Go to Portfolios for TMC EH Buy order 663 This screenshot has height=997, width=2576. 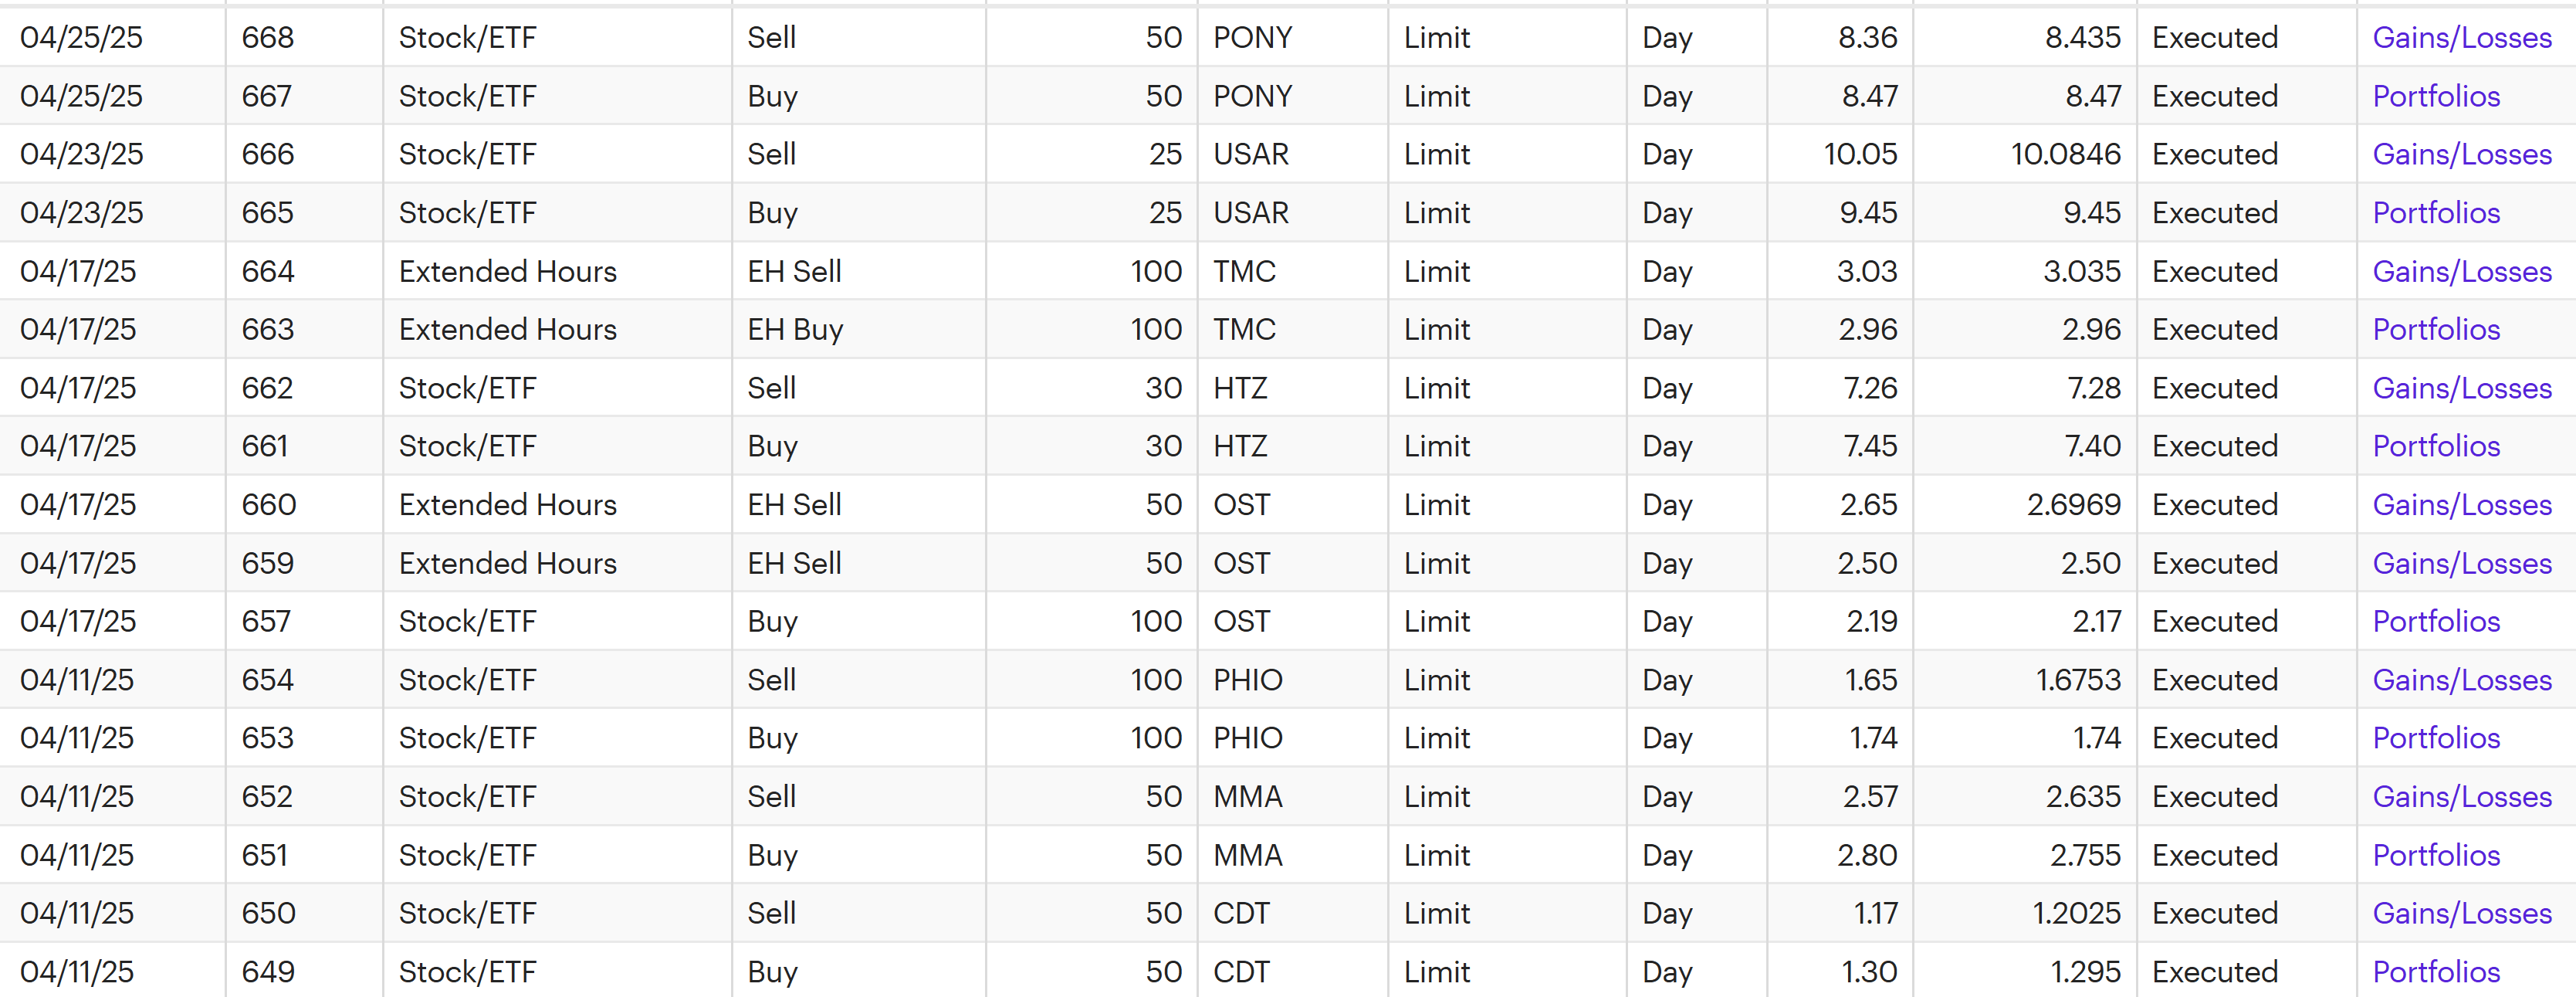point(2435,329)
